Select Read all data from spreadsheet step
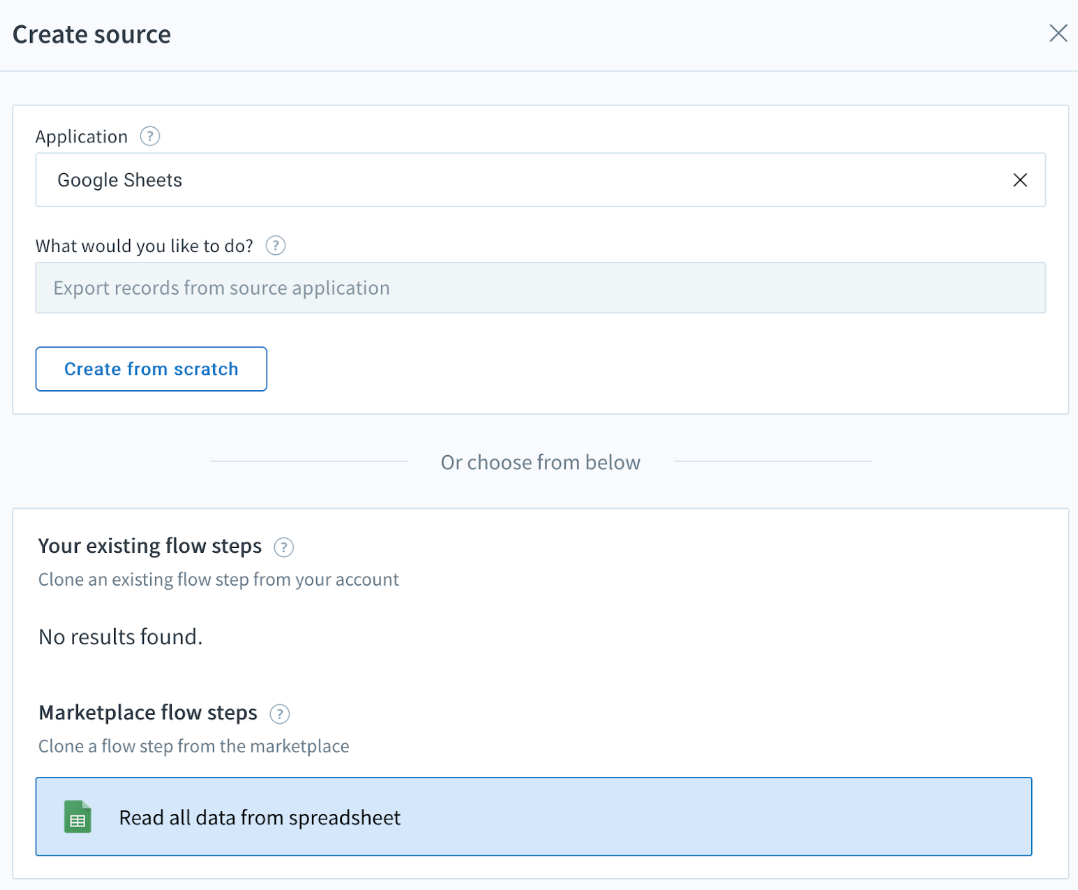1078x890 pixels. (534, 816)
